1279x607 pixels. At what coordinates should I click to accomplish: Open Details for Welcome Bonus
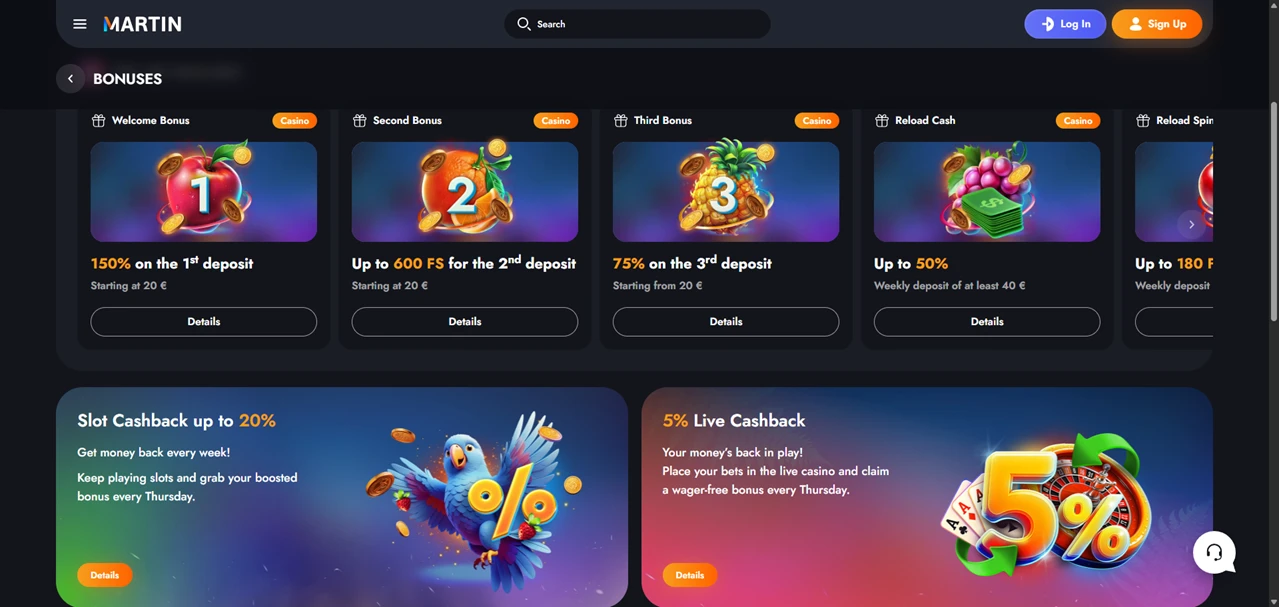tap(204, 322)
